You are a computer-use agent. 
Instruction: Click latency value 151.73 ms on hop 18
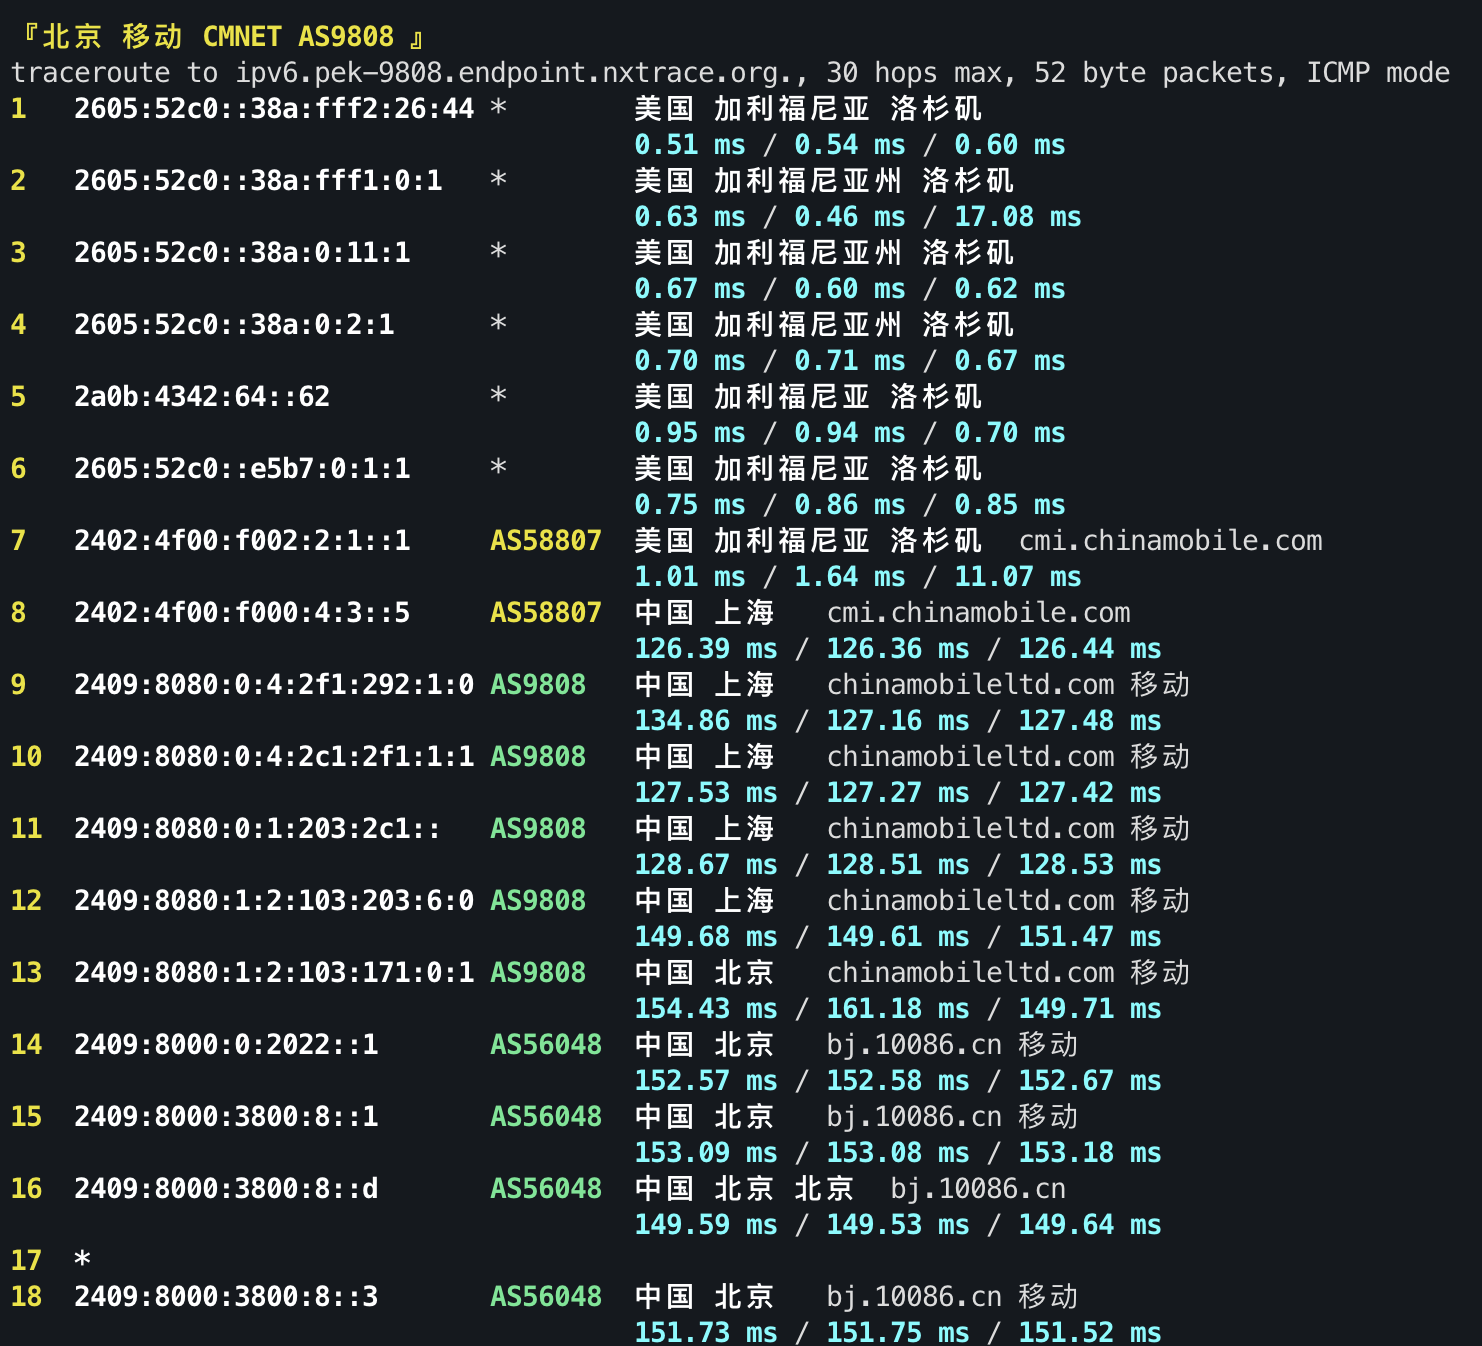[705, 1332]
